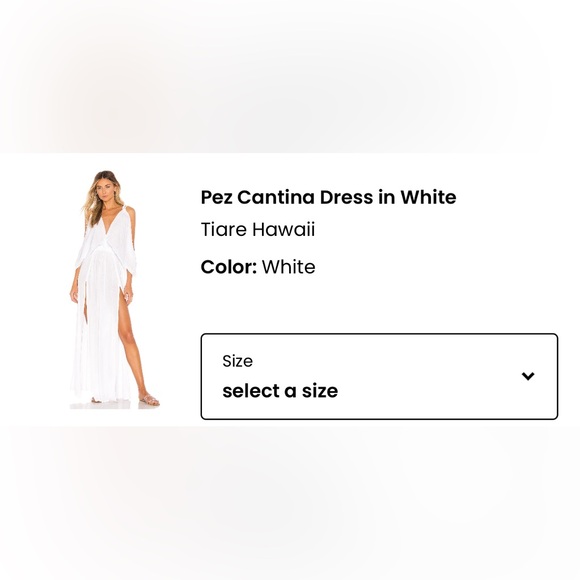Screen dimensions: 580x580
Task: Click the blurred area below the product card
Action: [x=290, y=503]
